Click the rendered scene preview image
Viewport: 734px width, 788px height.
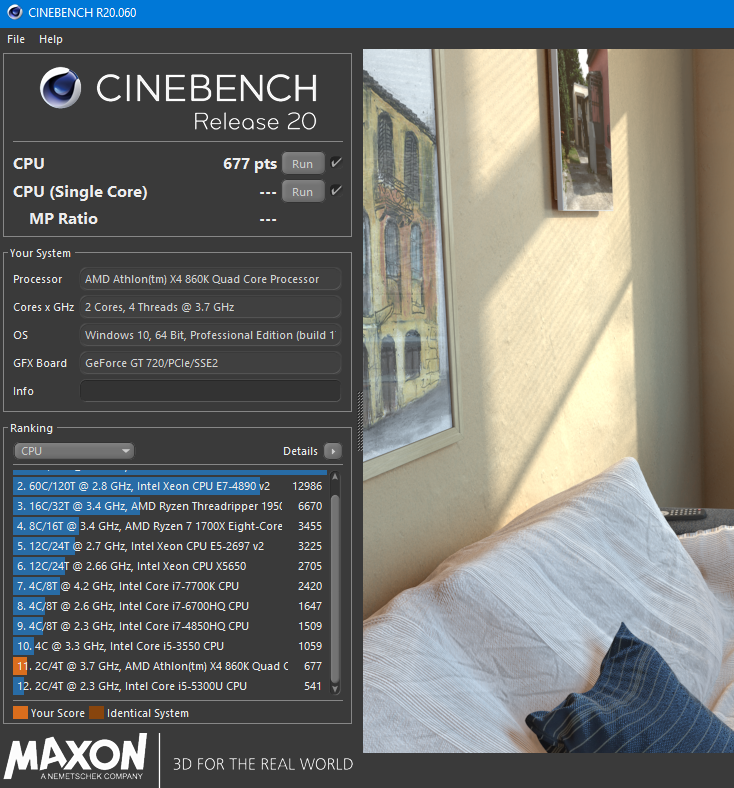tap(548, 401)
